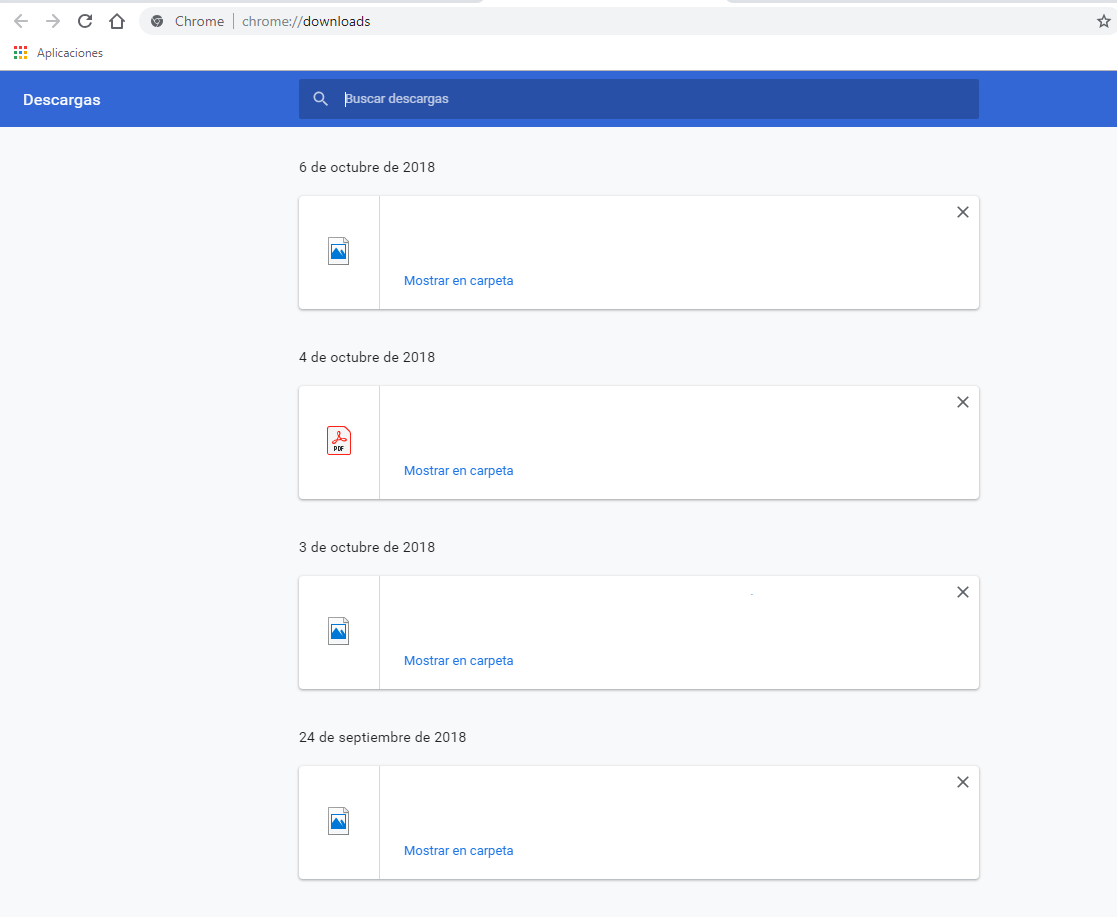
Task: Click image file icon for 6 de octubre
Action: (339, 251)
